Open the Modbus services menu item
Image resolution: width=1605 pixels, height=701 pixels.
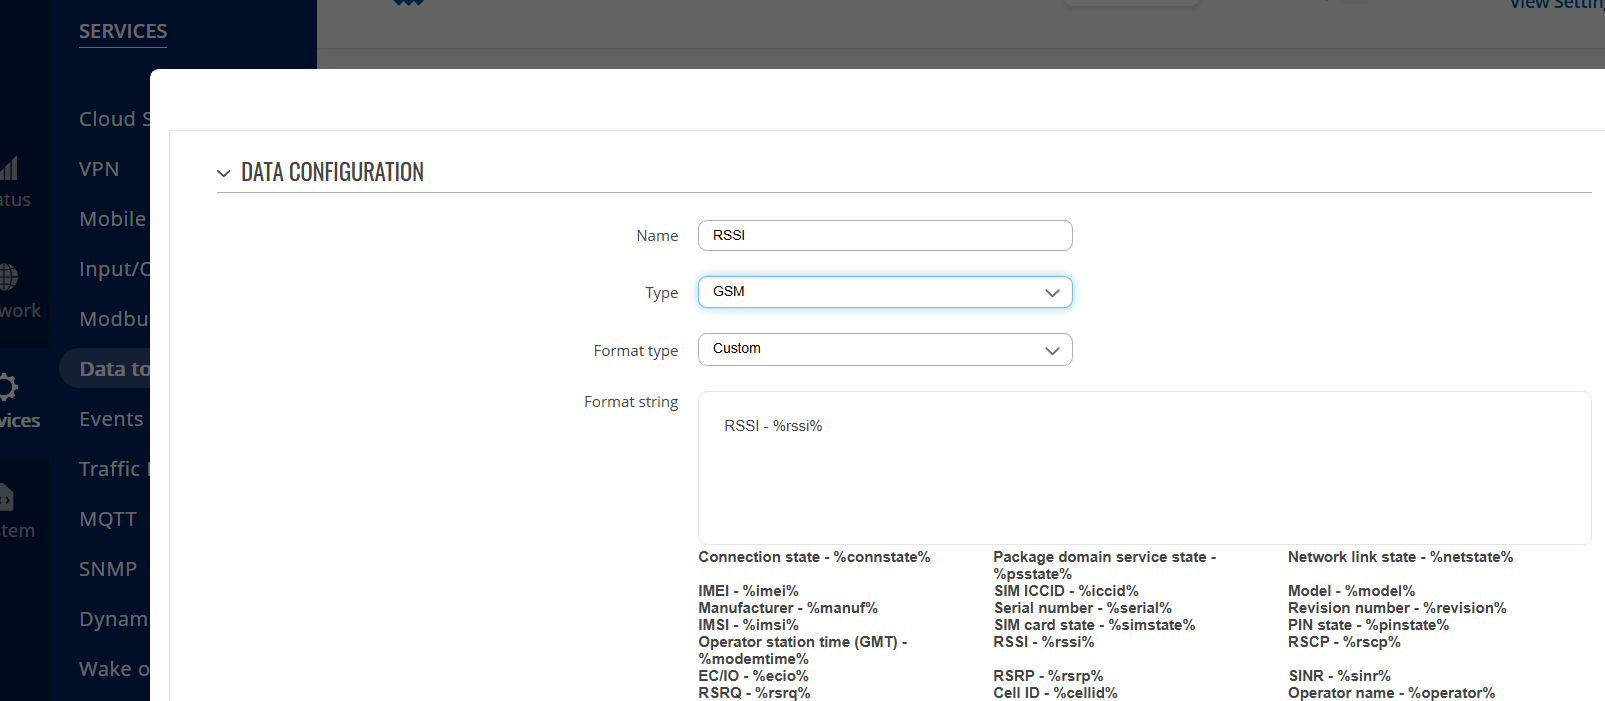[x=114, y=319]
